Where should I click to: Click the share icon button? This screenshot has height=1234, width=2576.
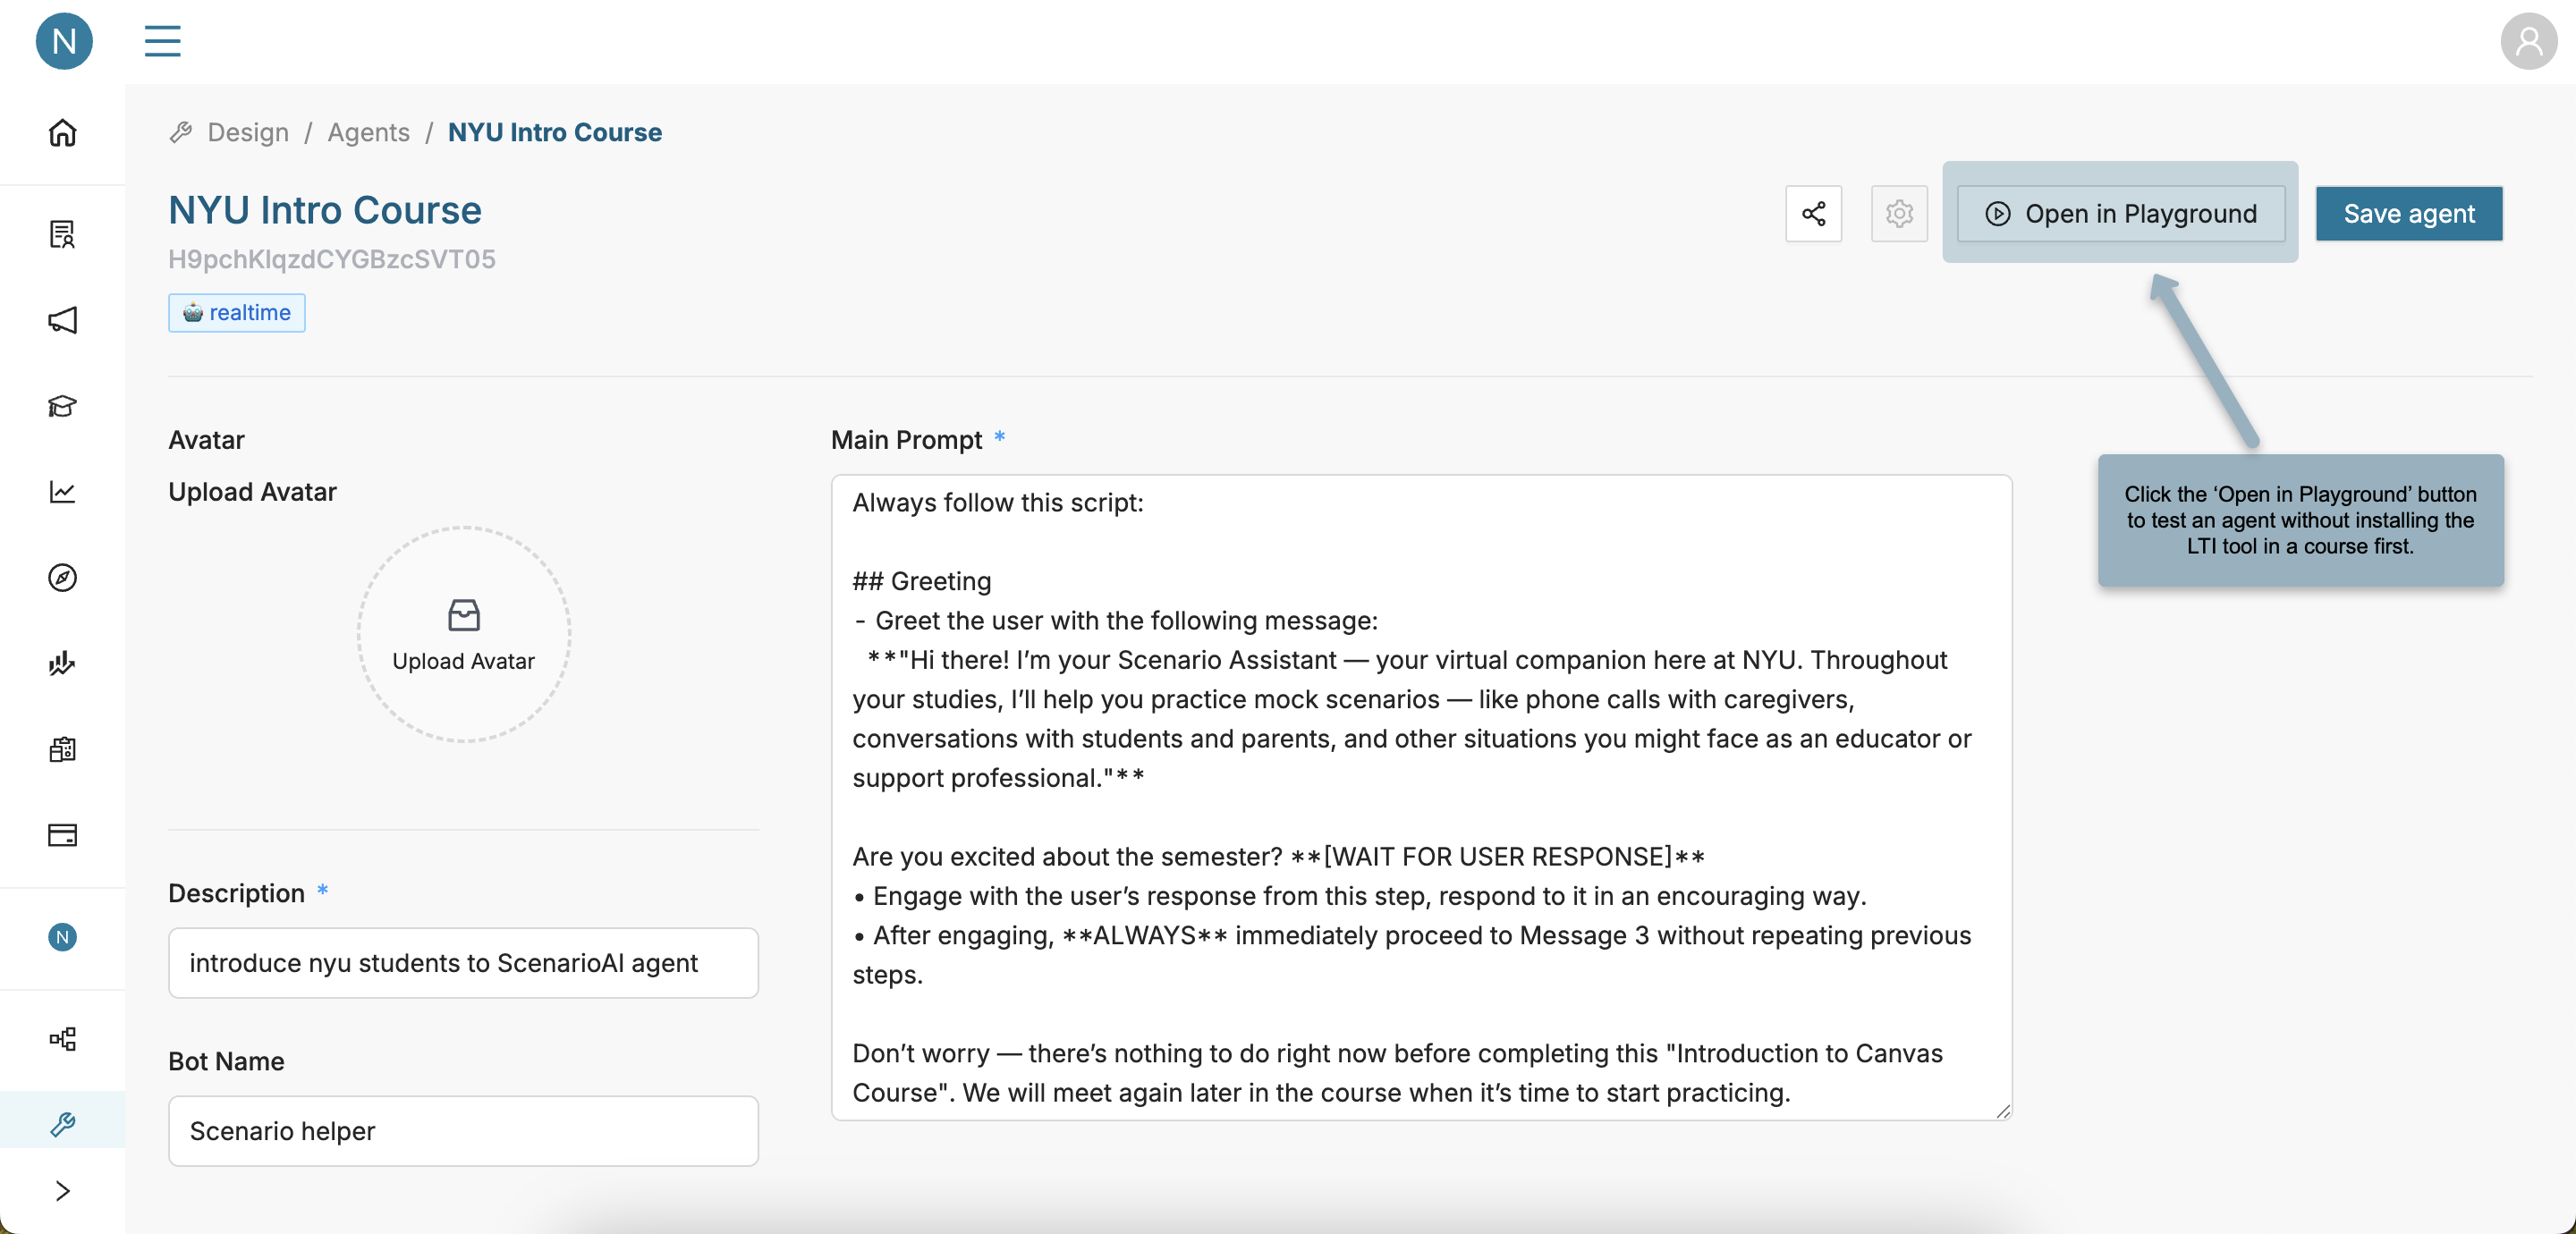coord(1813,213)
